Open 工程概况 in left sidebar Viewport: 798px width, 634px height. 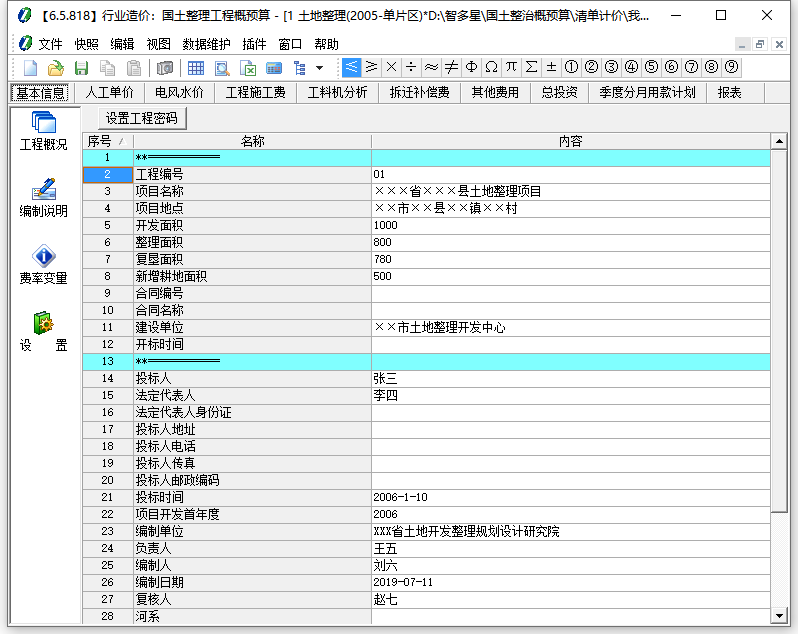click(43, 131)
